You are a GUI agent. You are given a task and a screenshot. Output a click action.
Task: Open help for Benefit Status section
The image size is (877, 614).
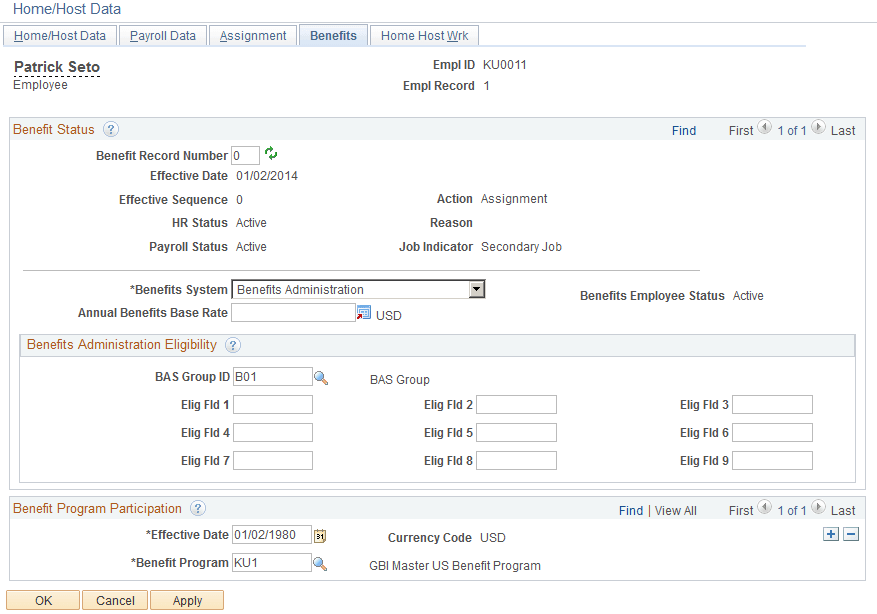[x=111, y=129]
